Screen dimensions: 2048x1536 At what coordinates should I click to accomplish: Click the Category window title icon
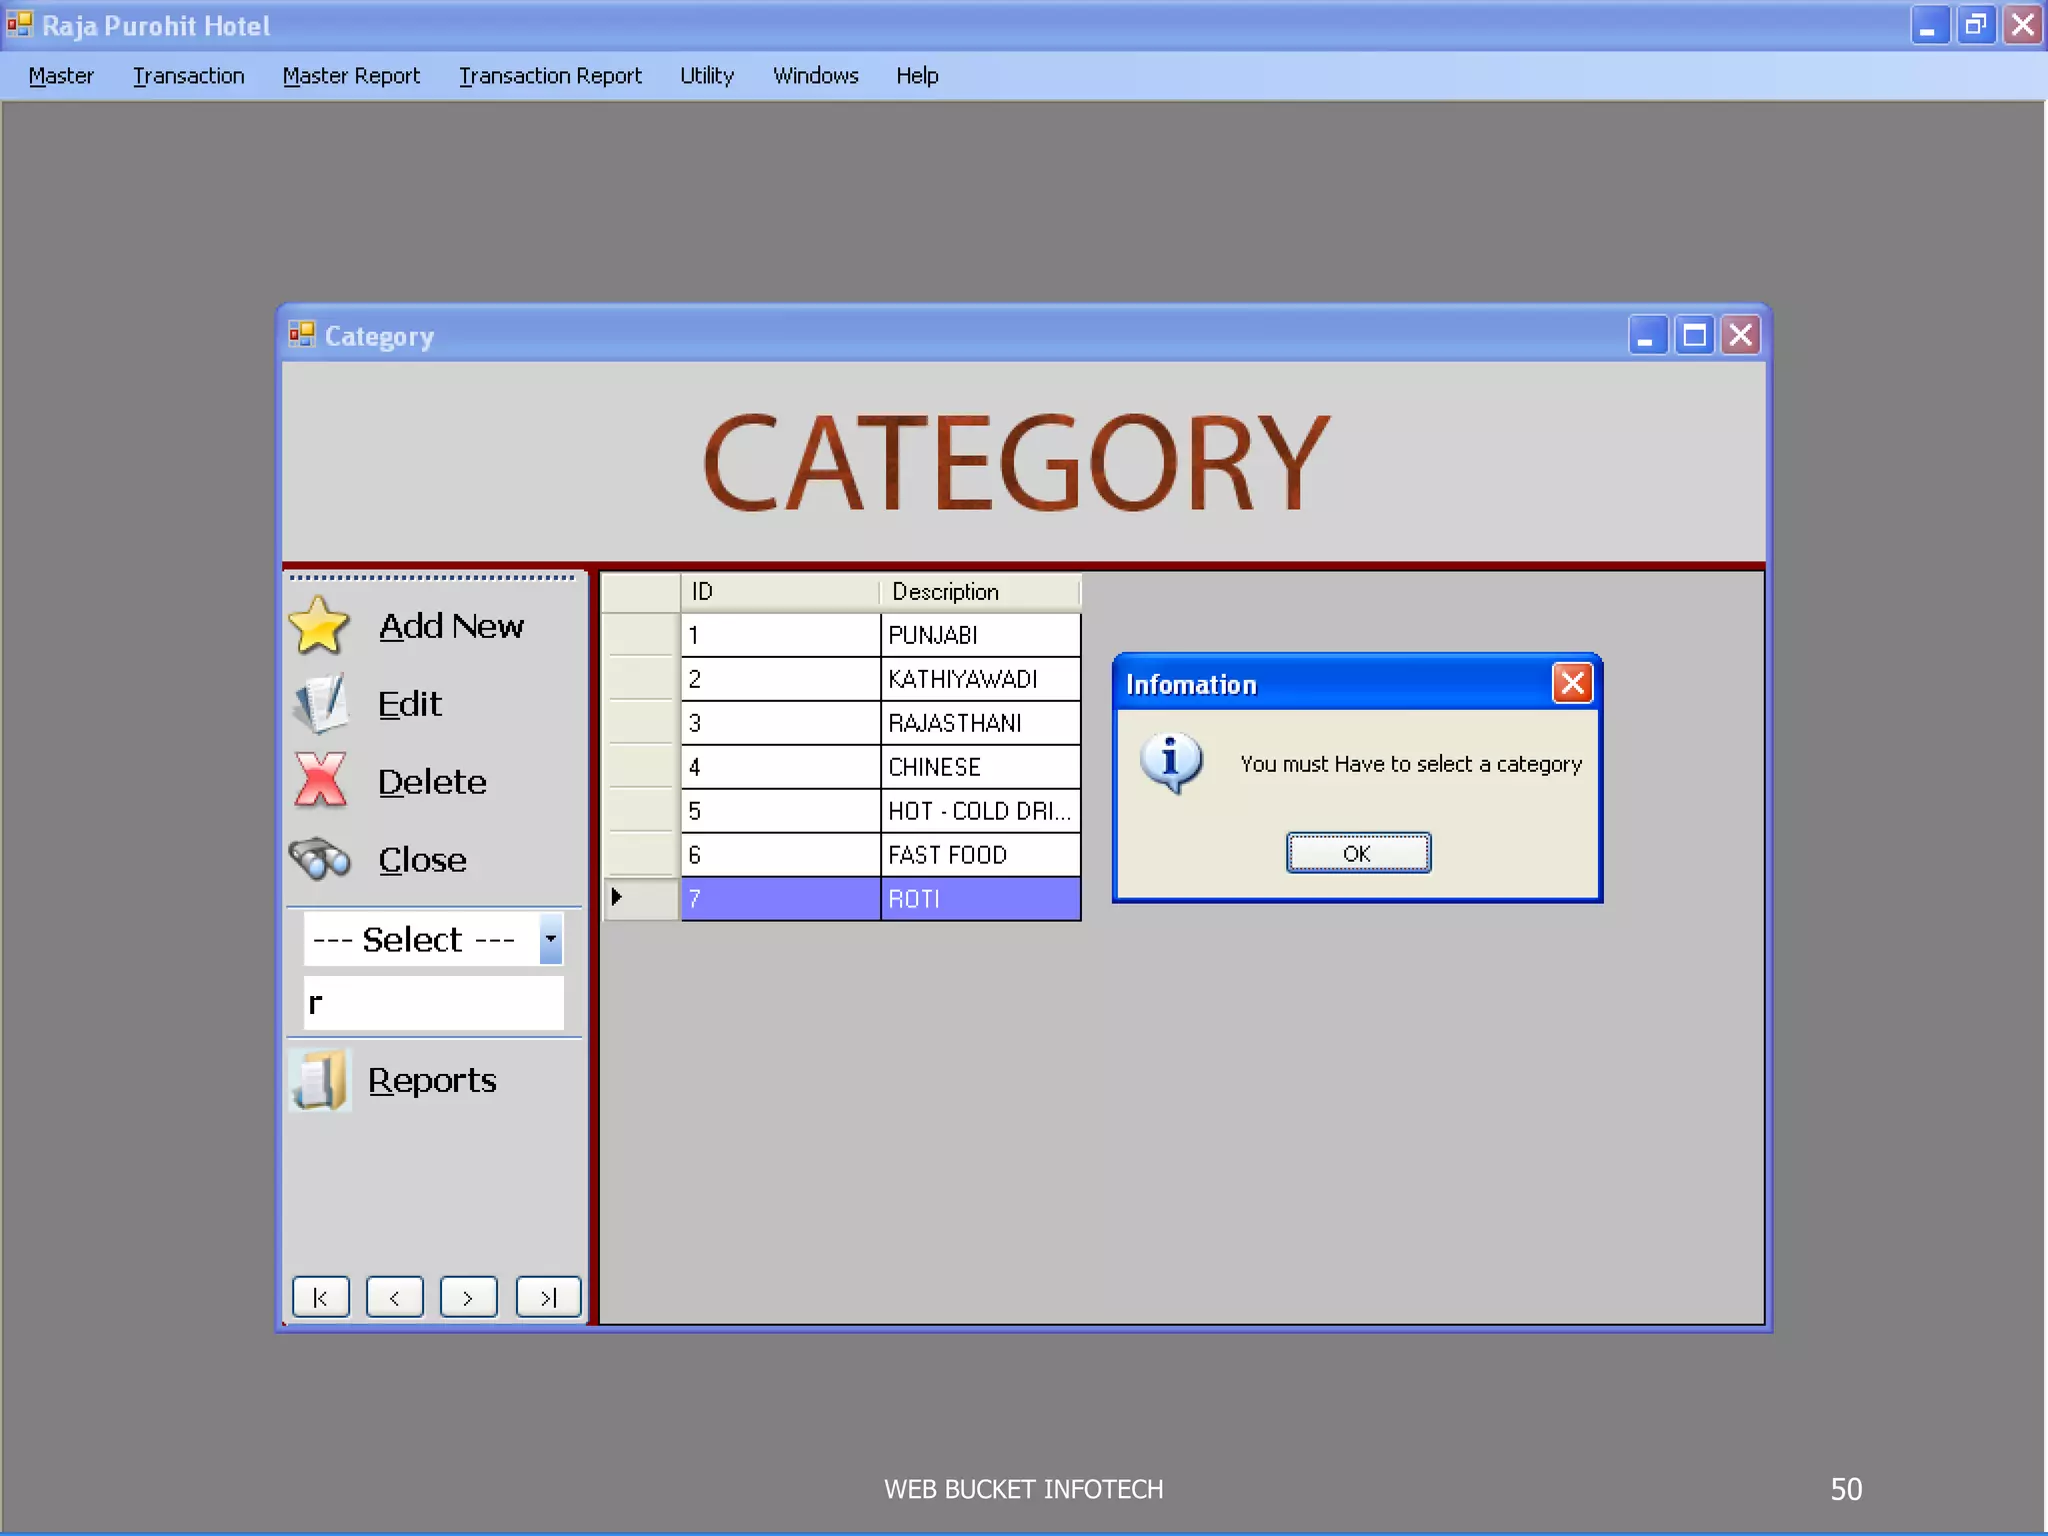302,334
